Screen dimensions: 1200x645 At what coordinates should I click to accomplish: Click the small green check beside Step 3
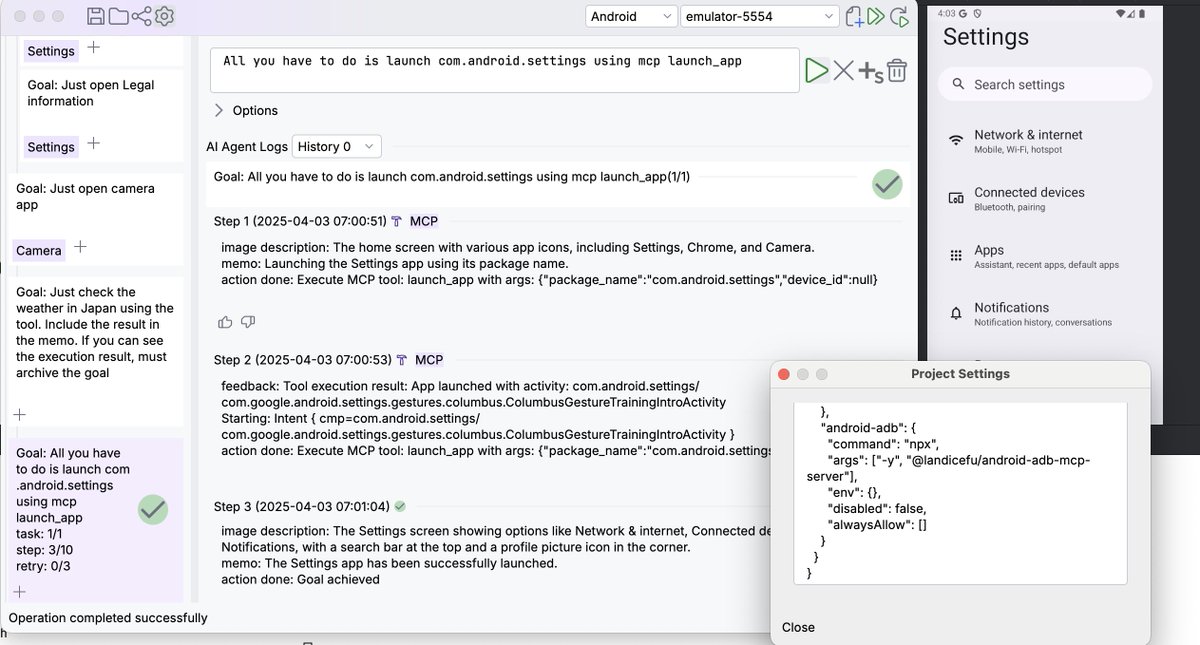400,506
